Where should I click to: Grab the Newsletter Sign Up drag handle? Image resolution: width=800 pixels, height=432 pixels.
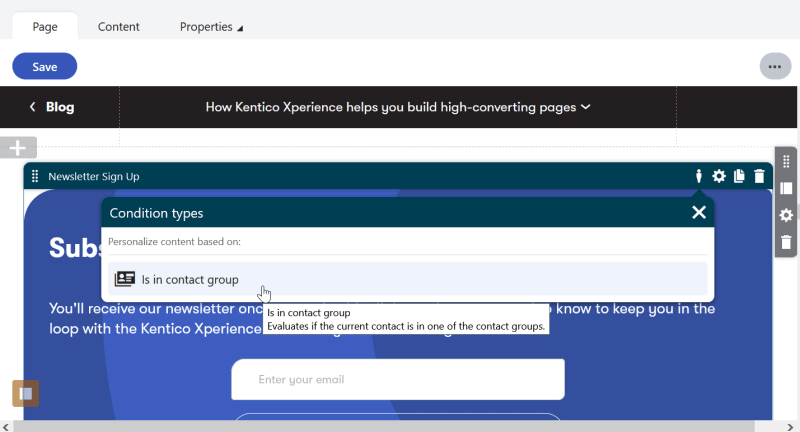click(35, 176)
